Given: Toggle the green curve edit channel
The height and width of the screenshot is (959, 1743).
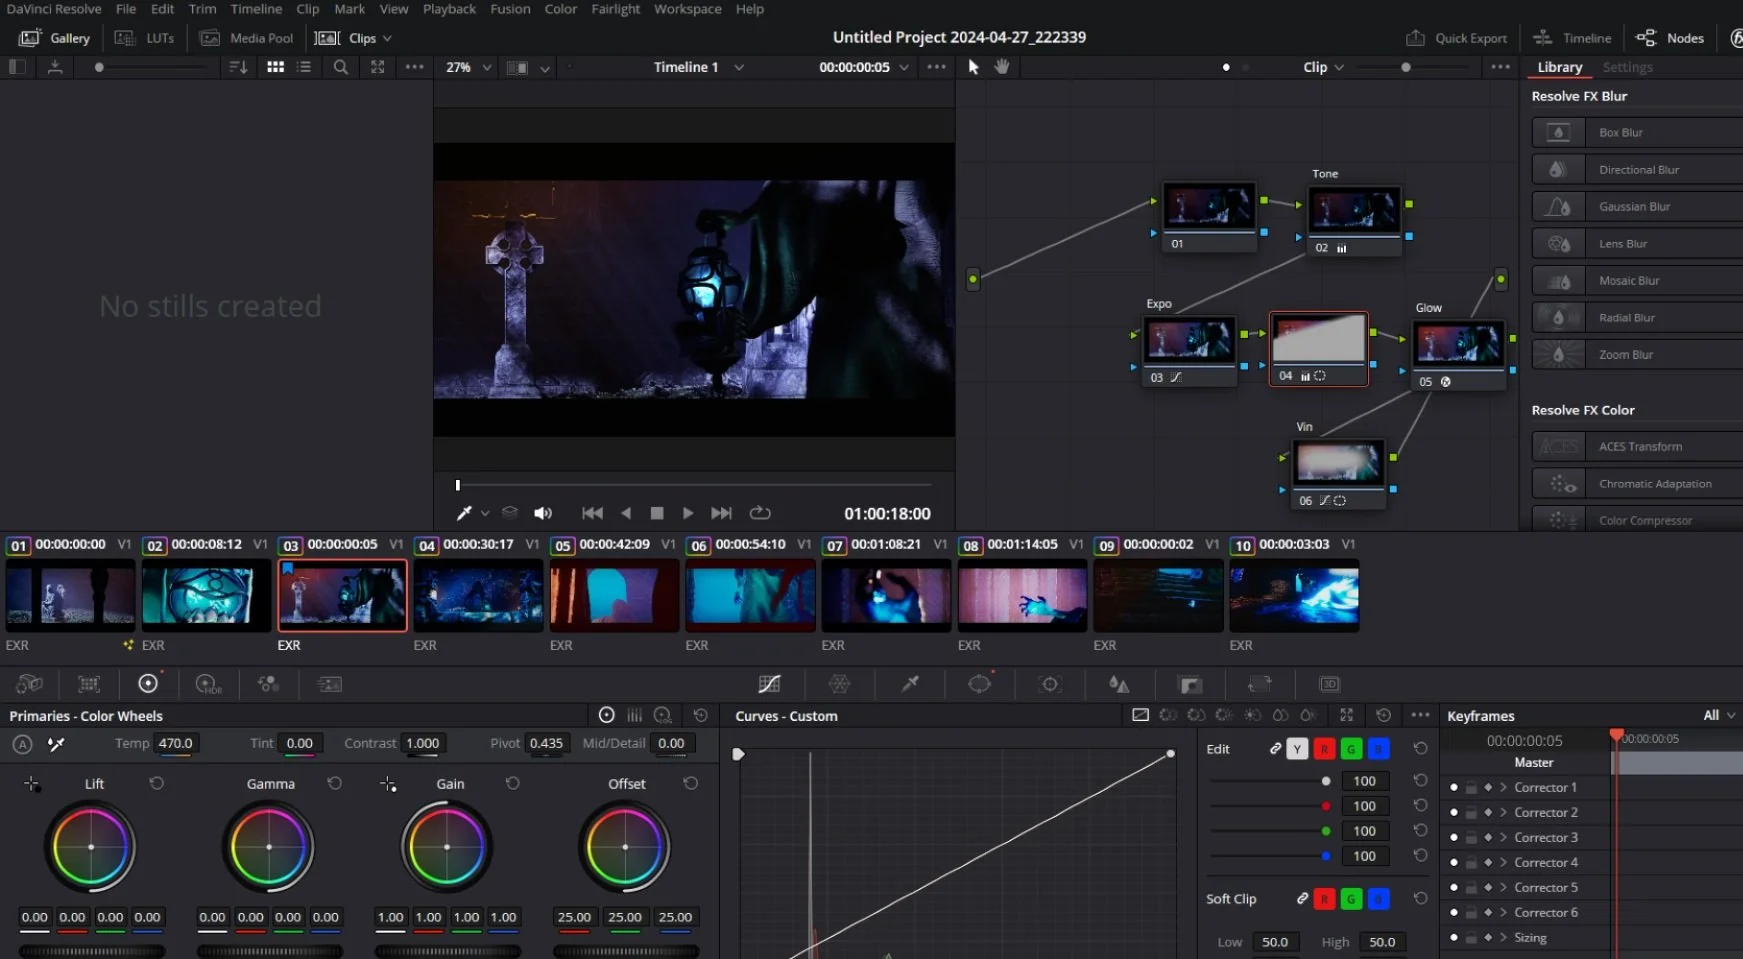Looking at the screenshot, I should pyautogui.click(x=1351, y=749).
